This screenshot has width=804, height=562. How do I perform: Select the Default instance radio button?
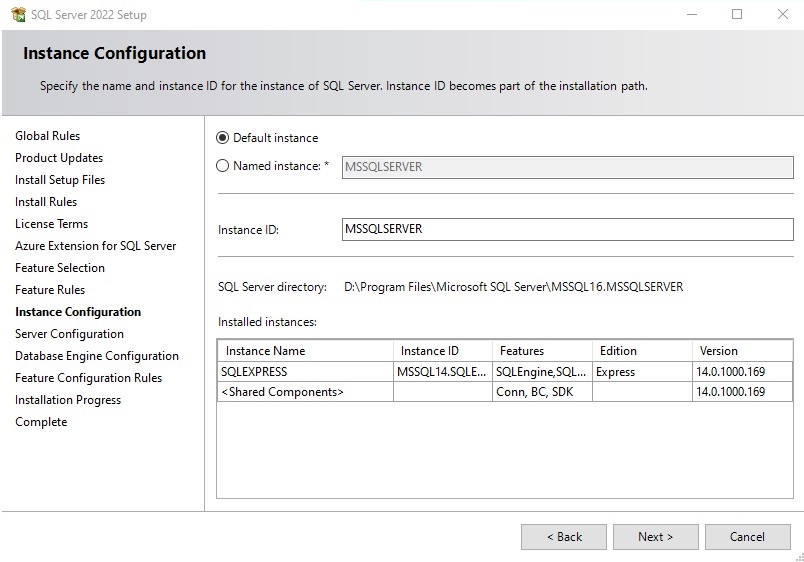click(223, 138)
